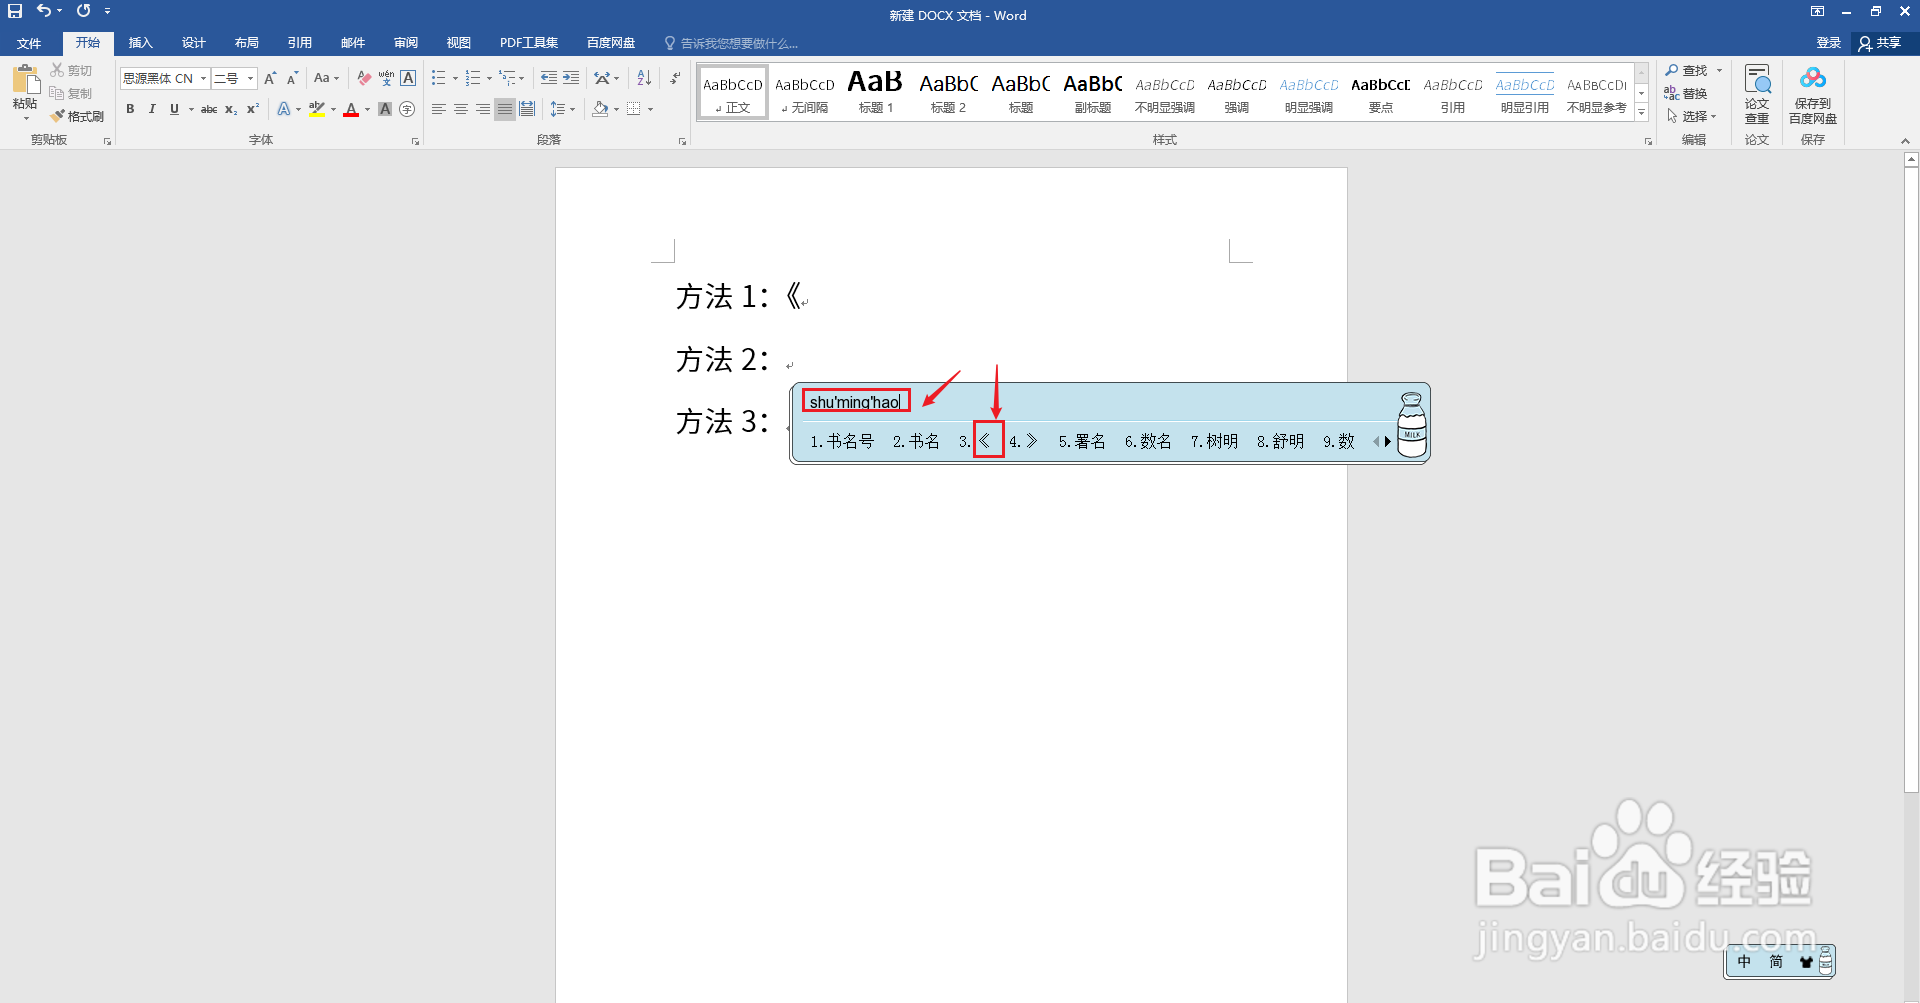Expand the numbered list dropdown arrow

click(489, 78)
